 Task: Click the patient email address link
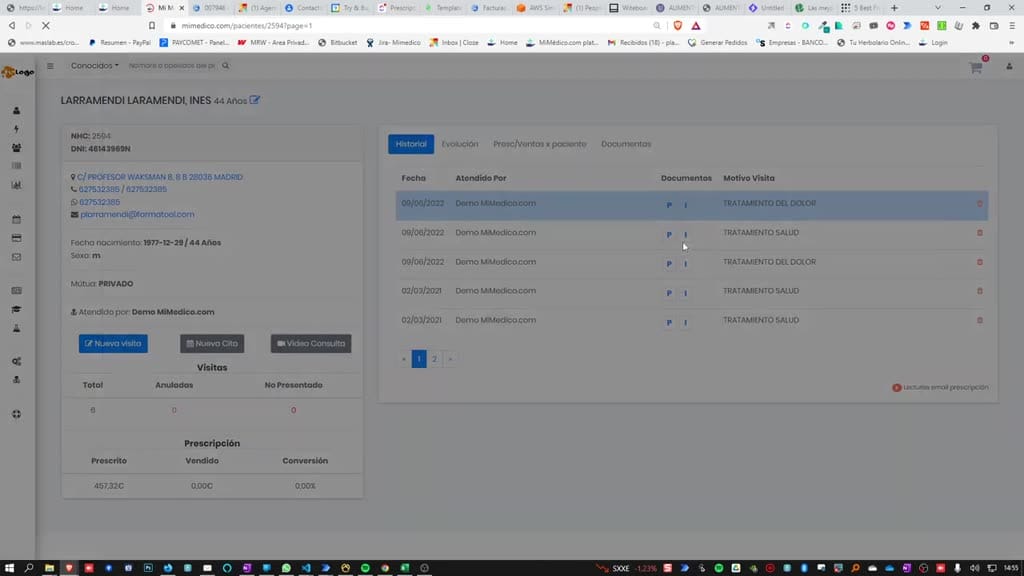pyautogui.click(x=137, y=214)
